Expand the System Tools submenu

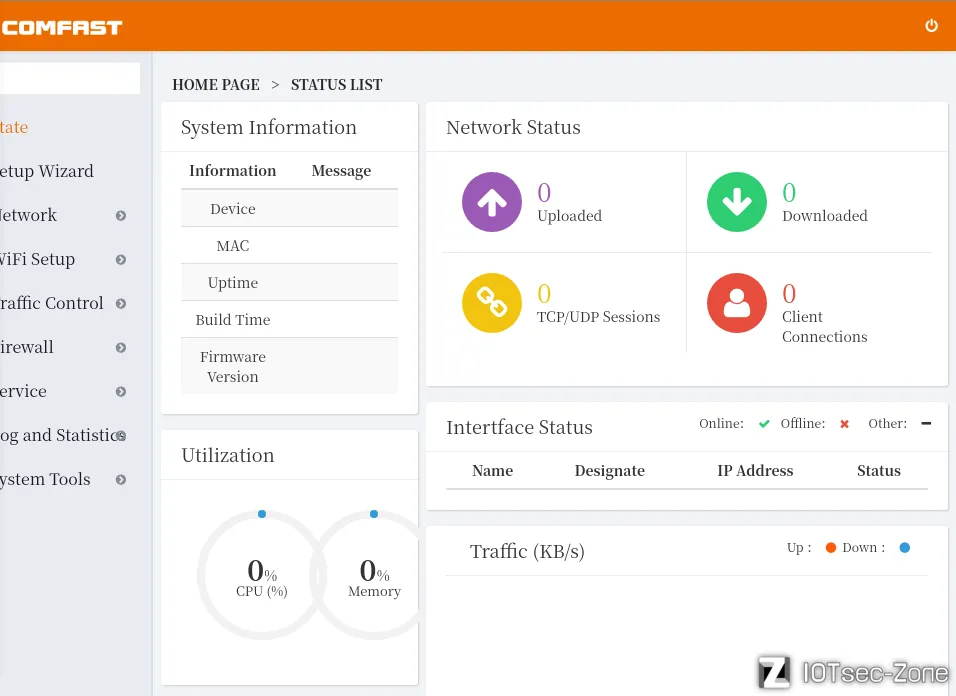pyautogui.click(x=121, y=480)
